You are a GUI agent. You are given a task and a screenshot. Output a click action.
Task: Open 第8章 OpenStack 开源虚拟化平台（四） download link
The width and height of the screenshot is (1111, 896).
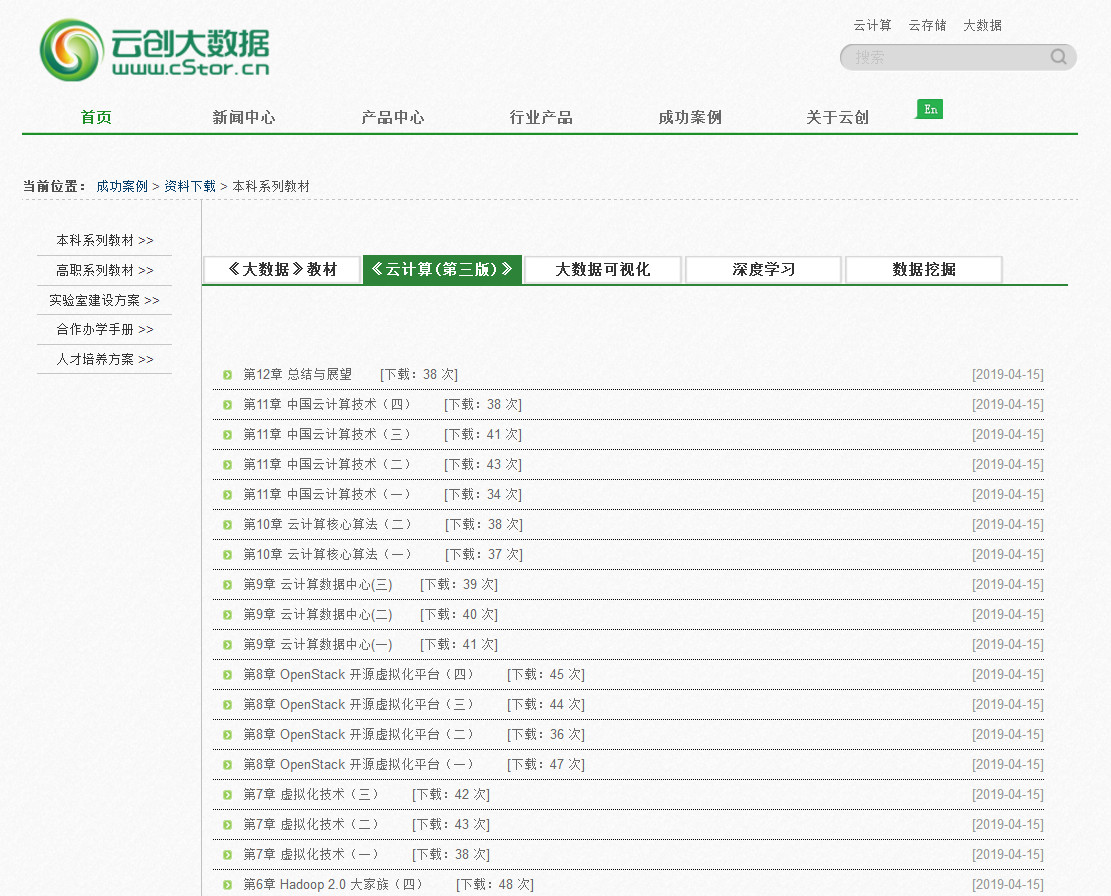pos(359,675)
